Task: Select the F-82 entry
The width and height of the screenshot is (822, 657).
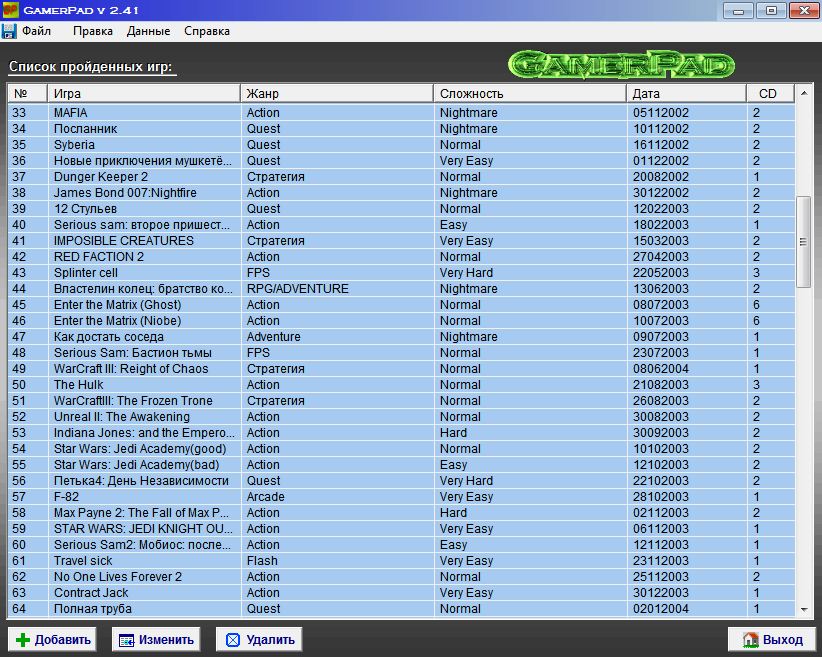Action: coord(402,497)
